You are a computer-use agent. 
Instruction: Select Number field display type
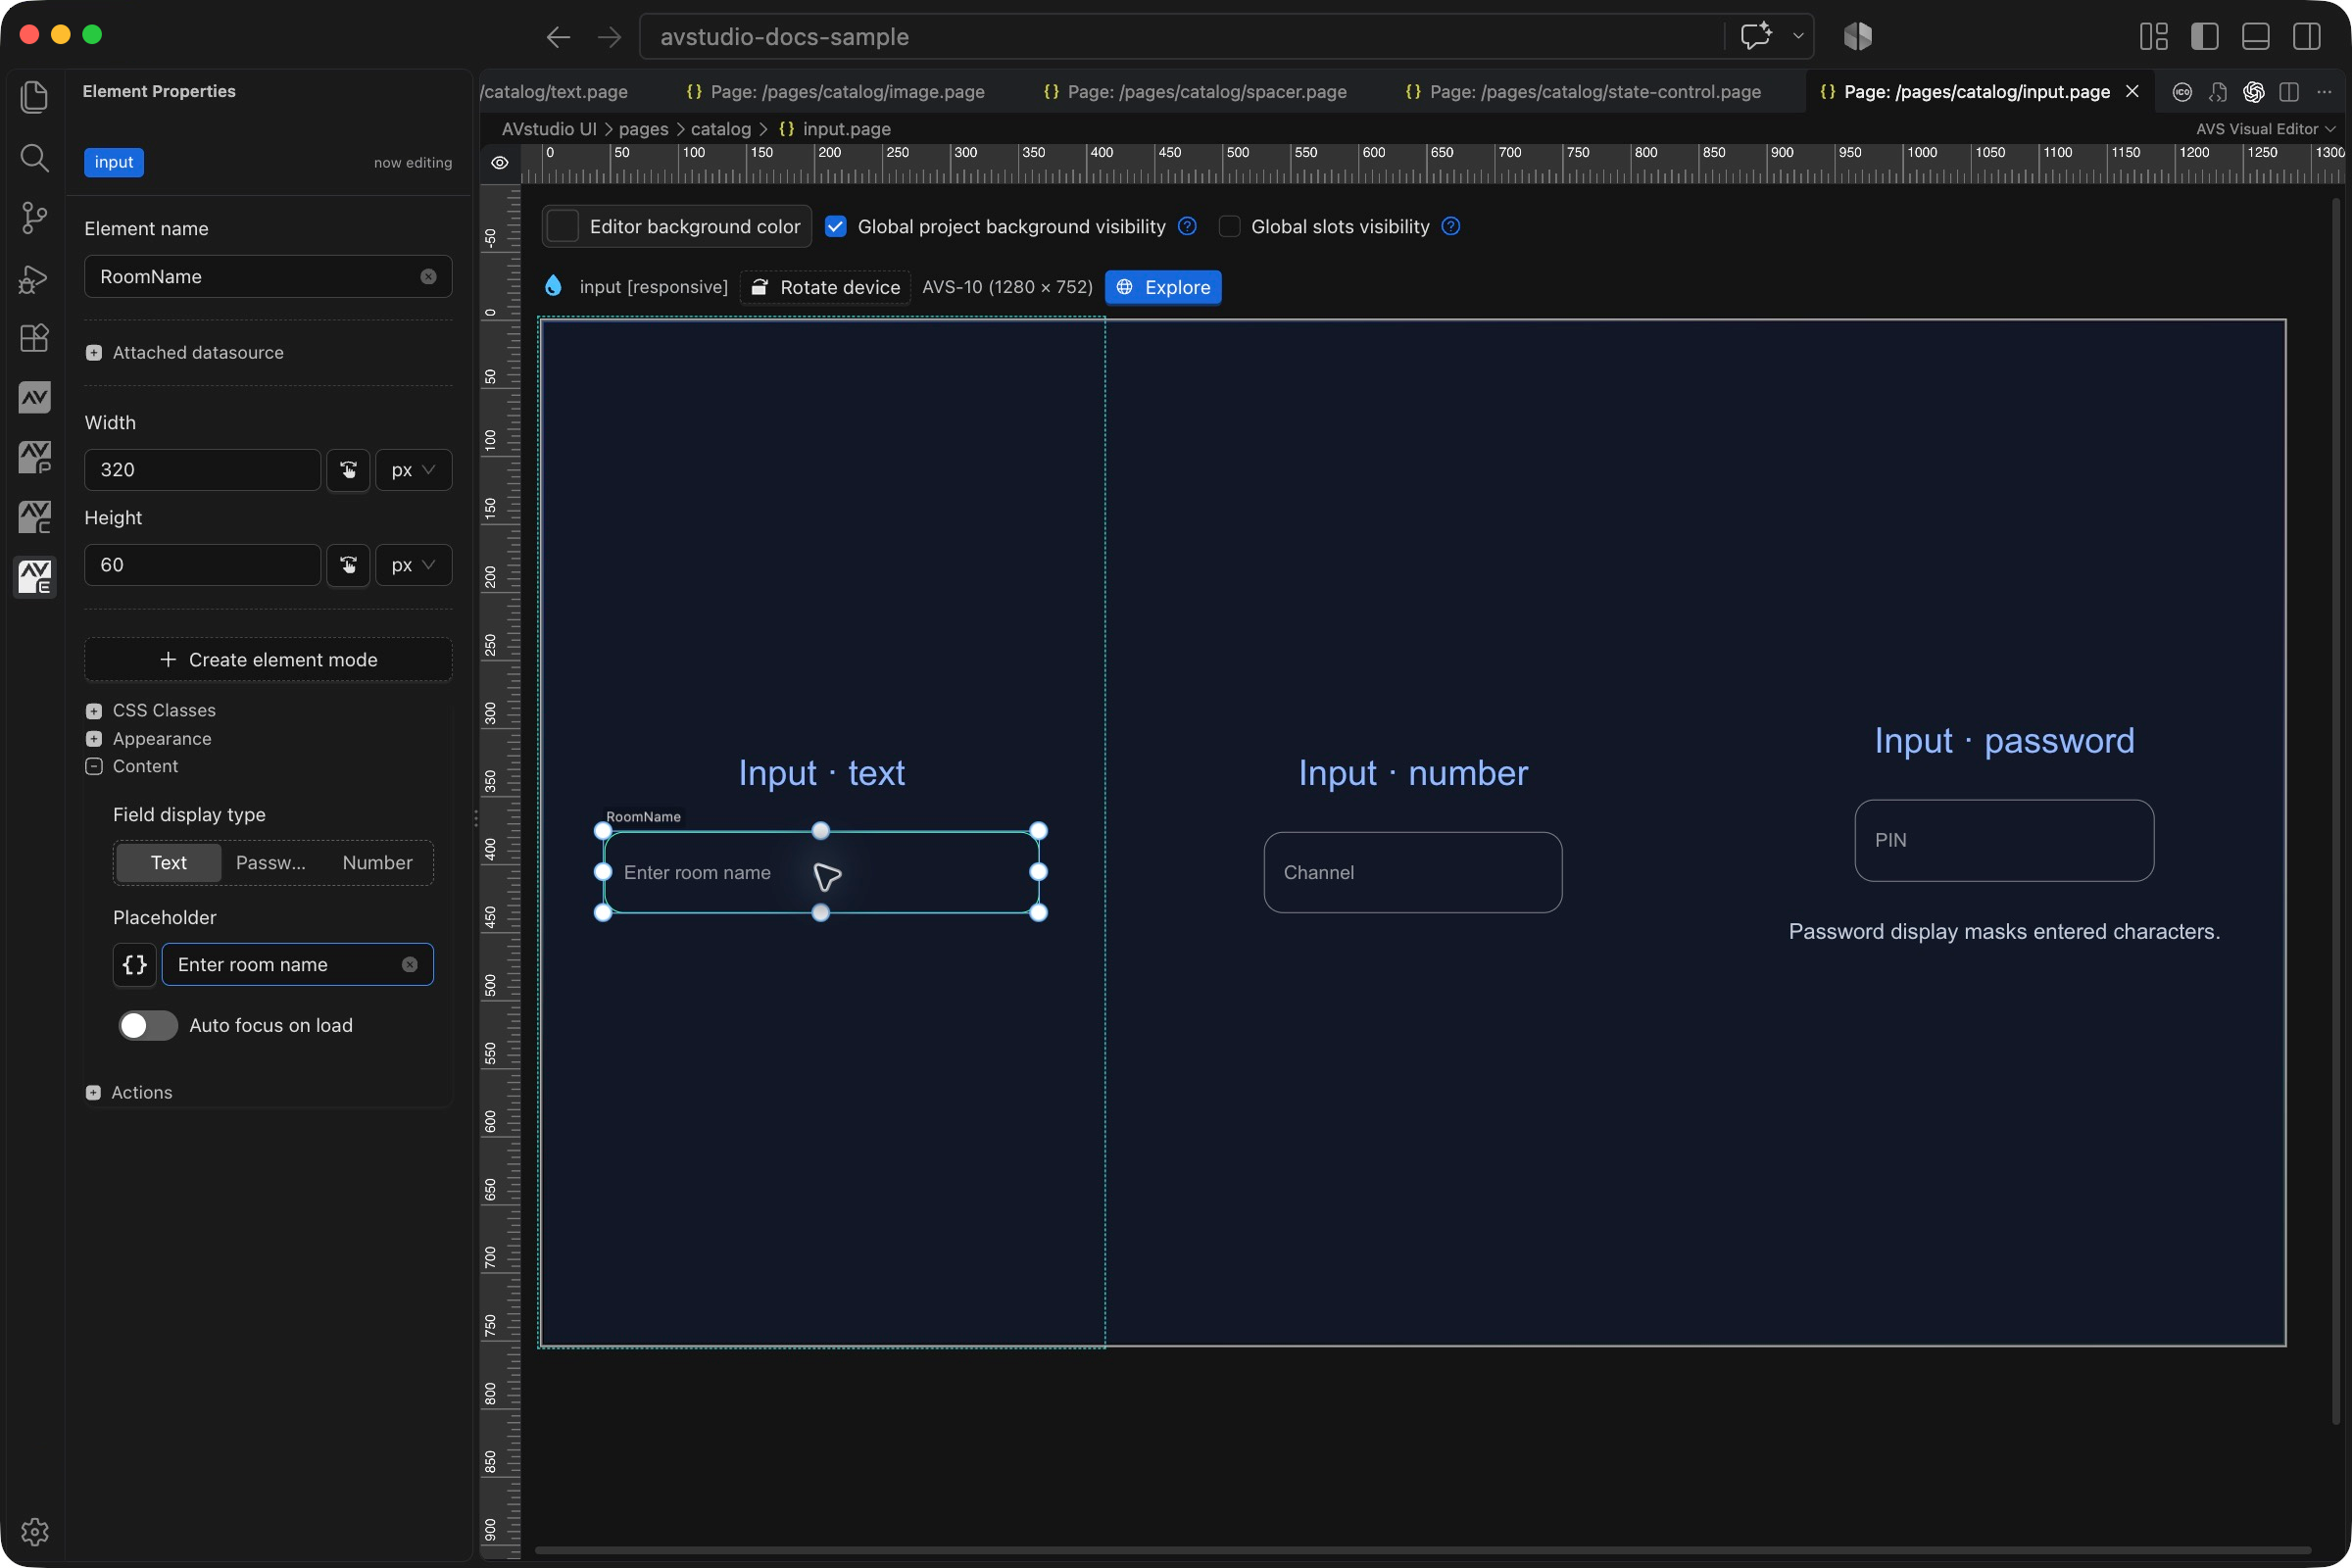tap(377, 863)
